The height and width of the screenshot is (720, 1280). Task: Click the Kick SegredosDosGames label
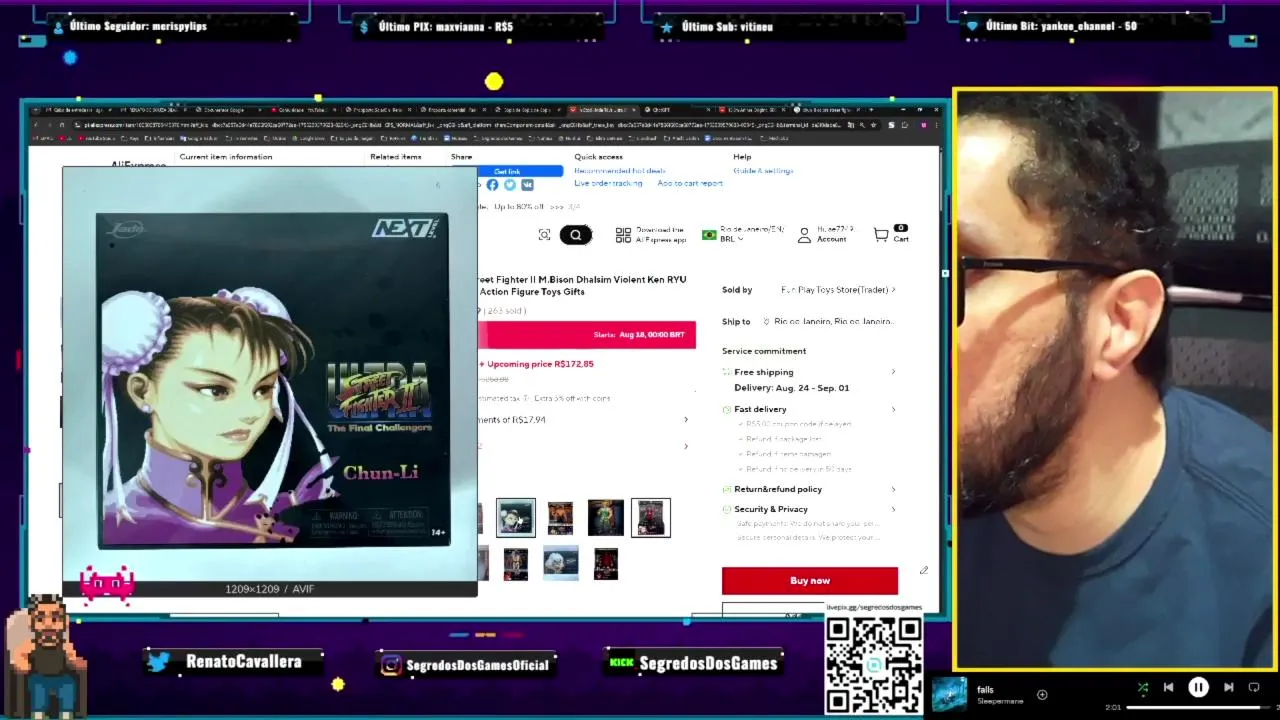[708, 663]
